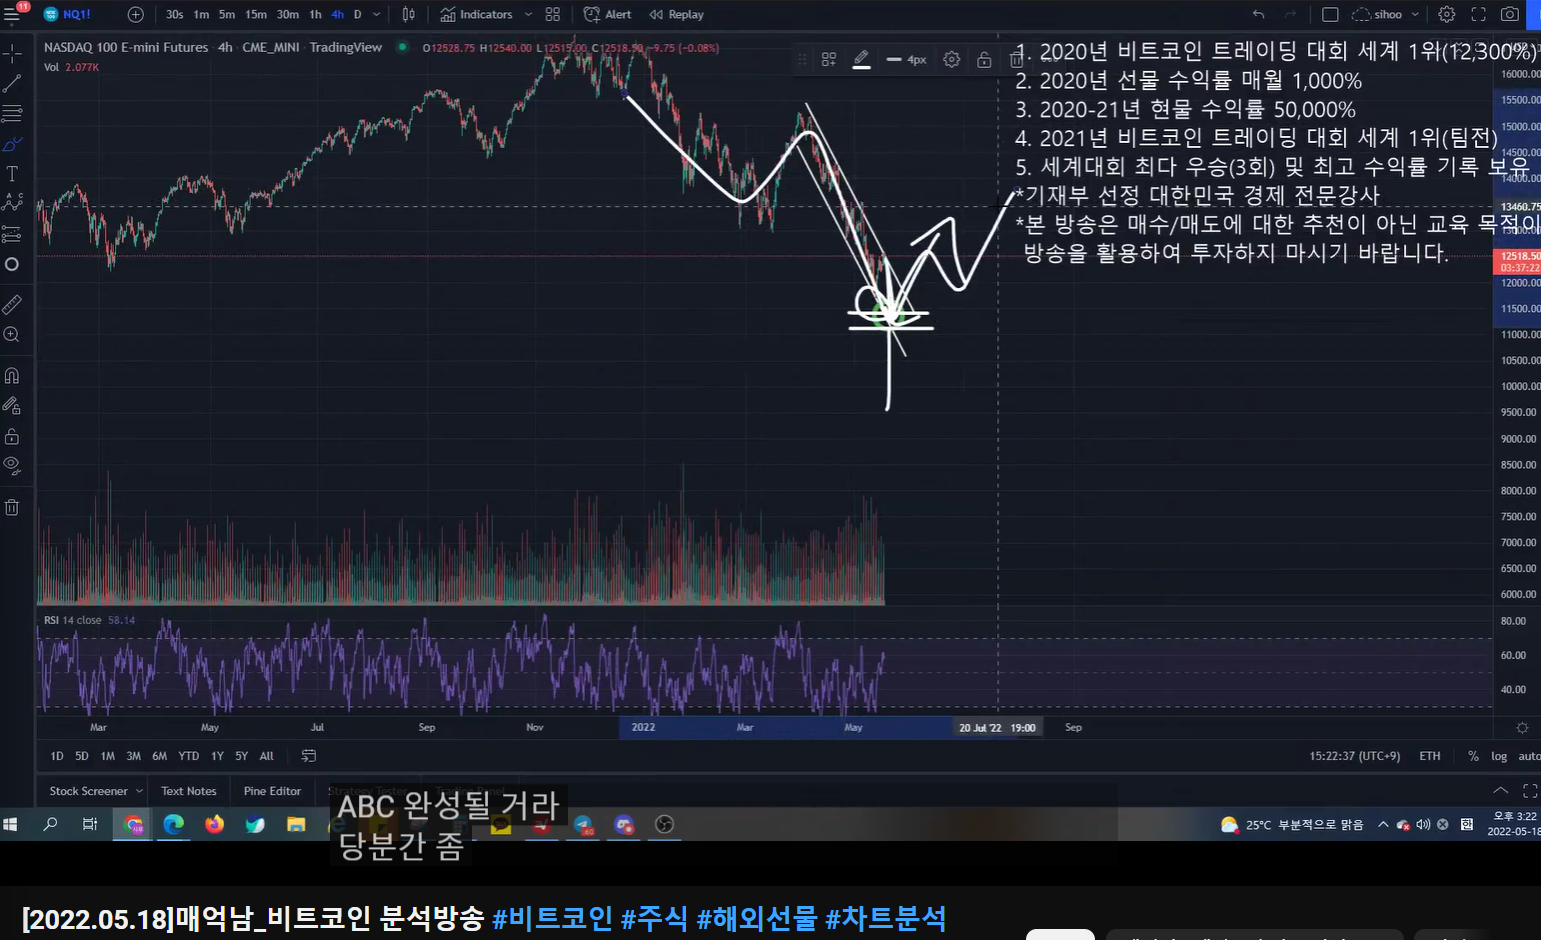Open the candlestick chart style menu
The height and width of the screenshot is (940, 1541).
(409, 15)
